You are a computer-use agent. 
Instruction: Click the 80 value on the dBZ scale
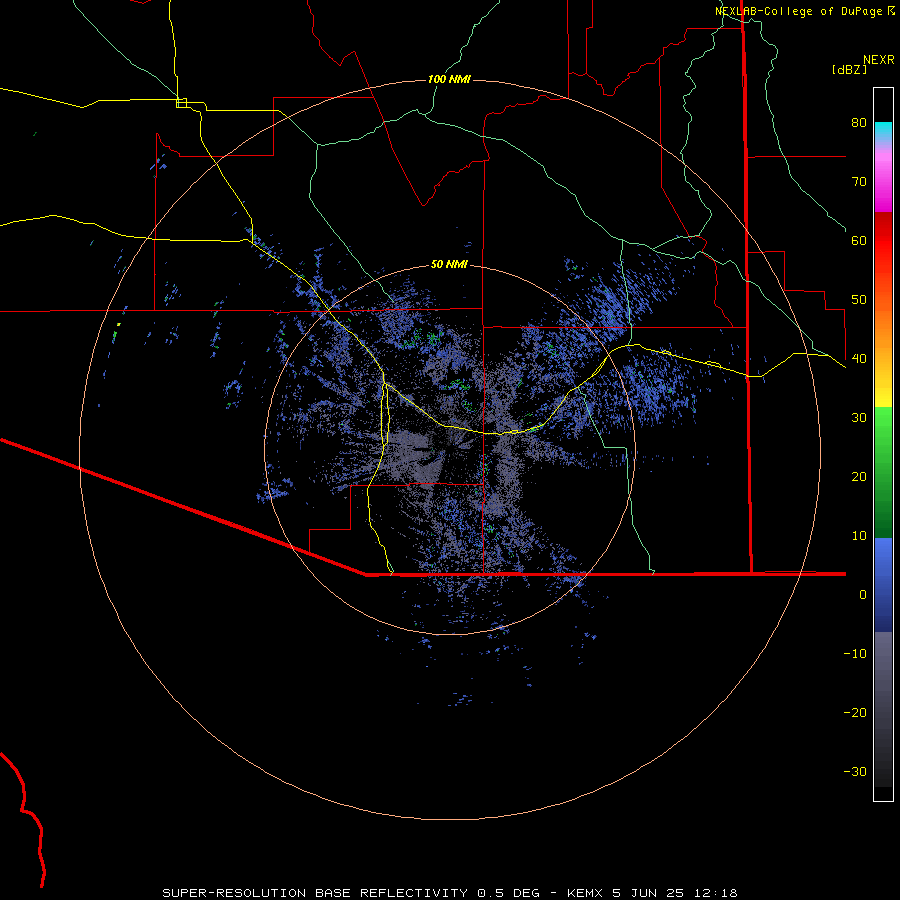tap(859, 123)
